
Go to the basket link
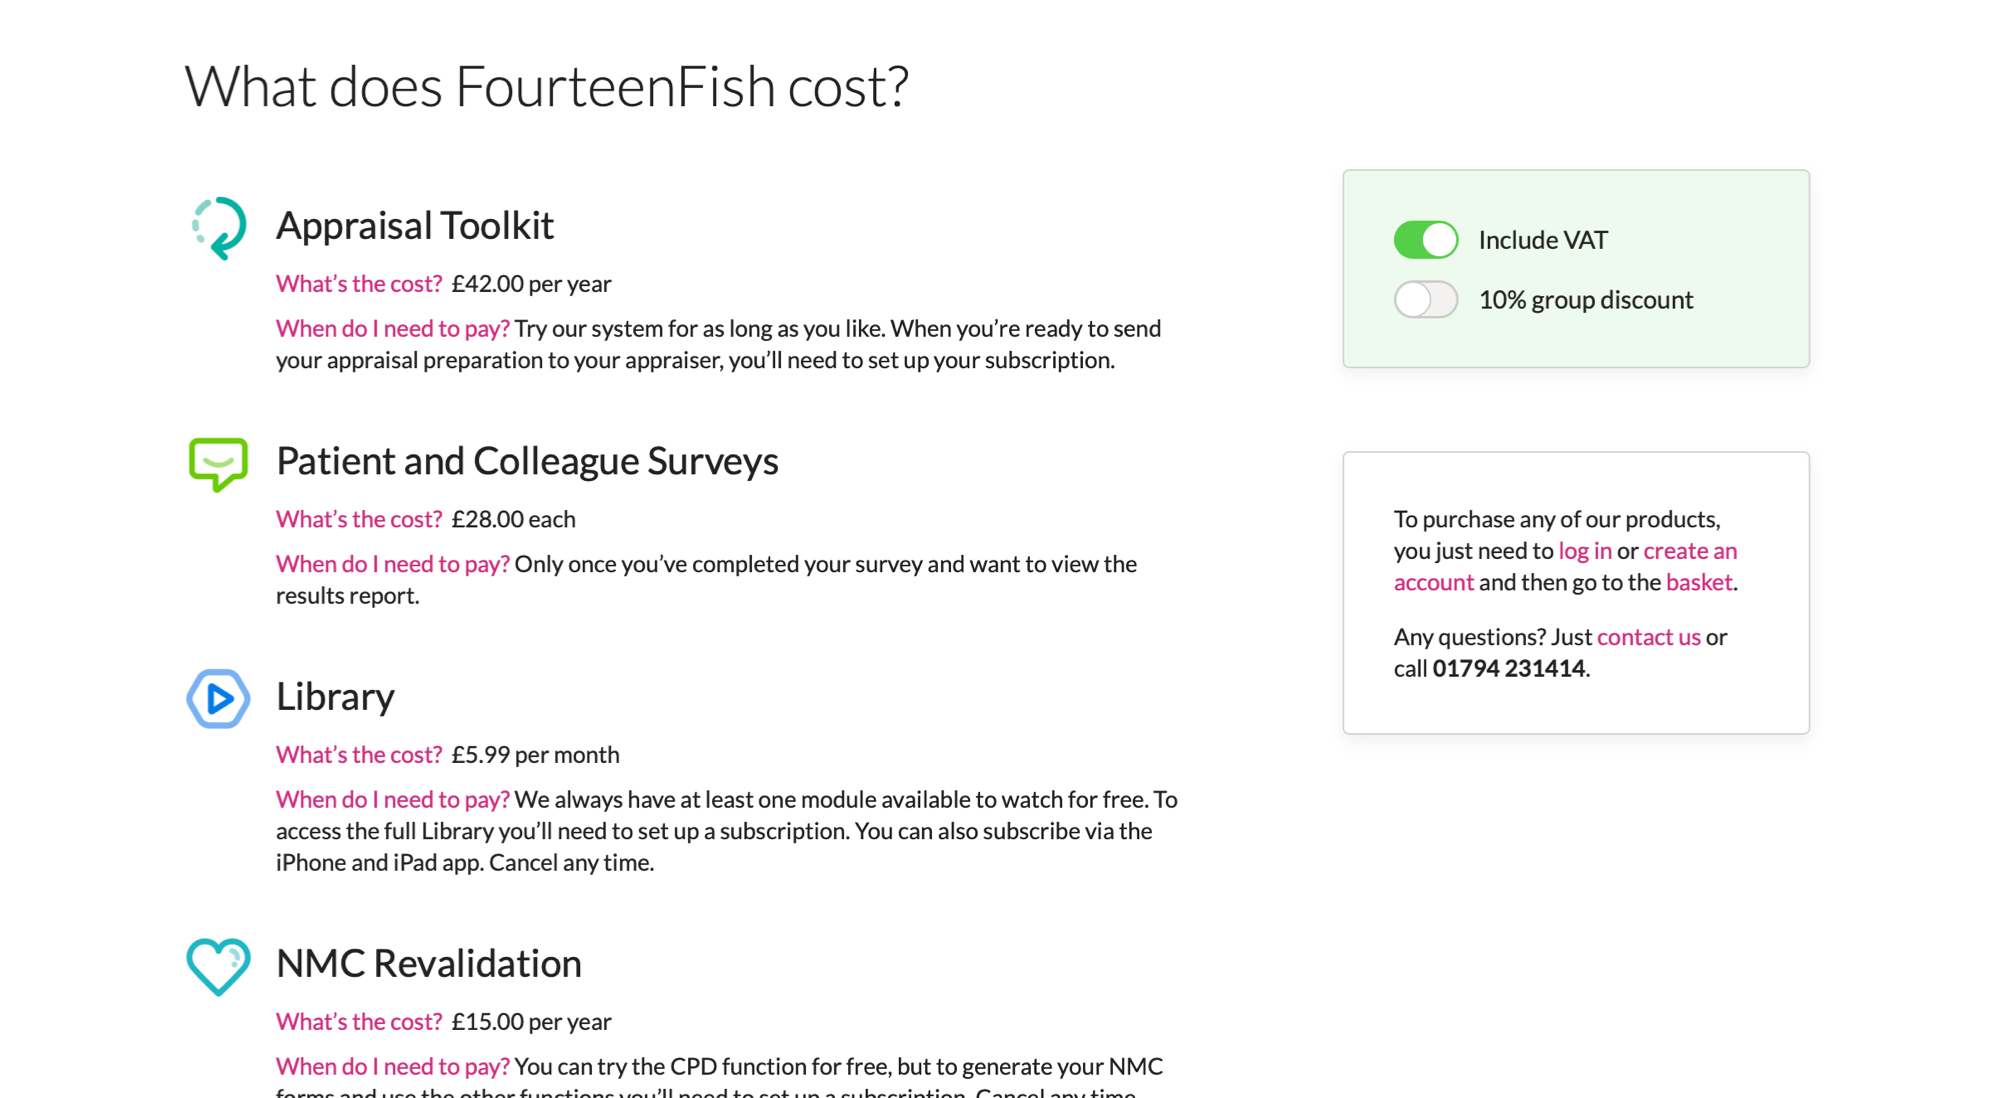click(1699, 582)
